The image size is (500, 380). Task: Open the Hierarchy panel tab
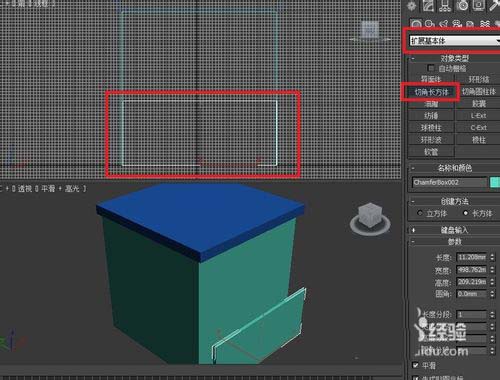pyautogui.click(x=445, y=6)
